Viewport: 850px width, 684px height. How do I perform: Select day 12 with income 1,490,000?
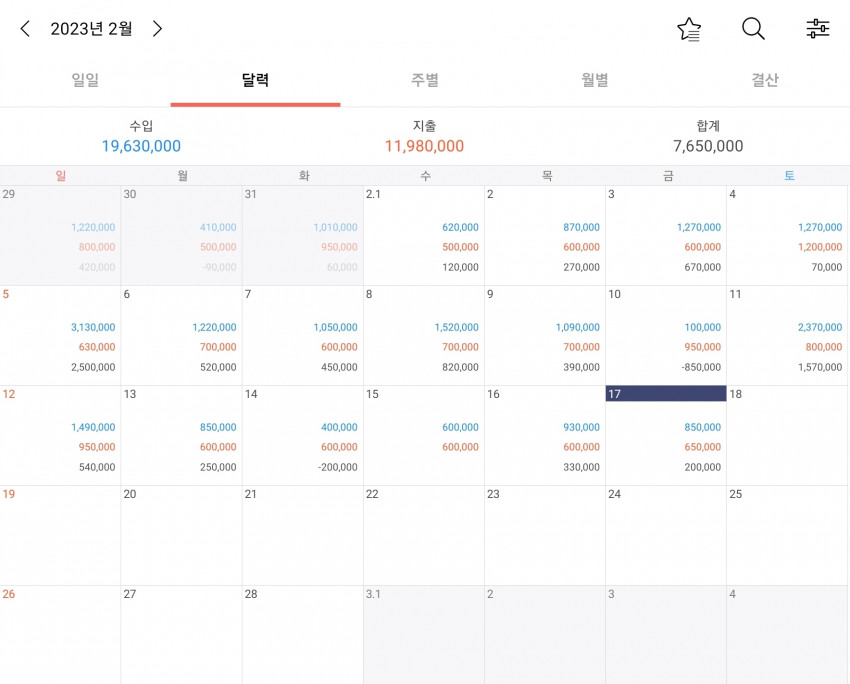pyautogui.click(x=60, y=435)
